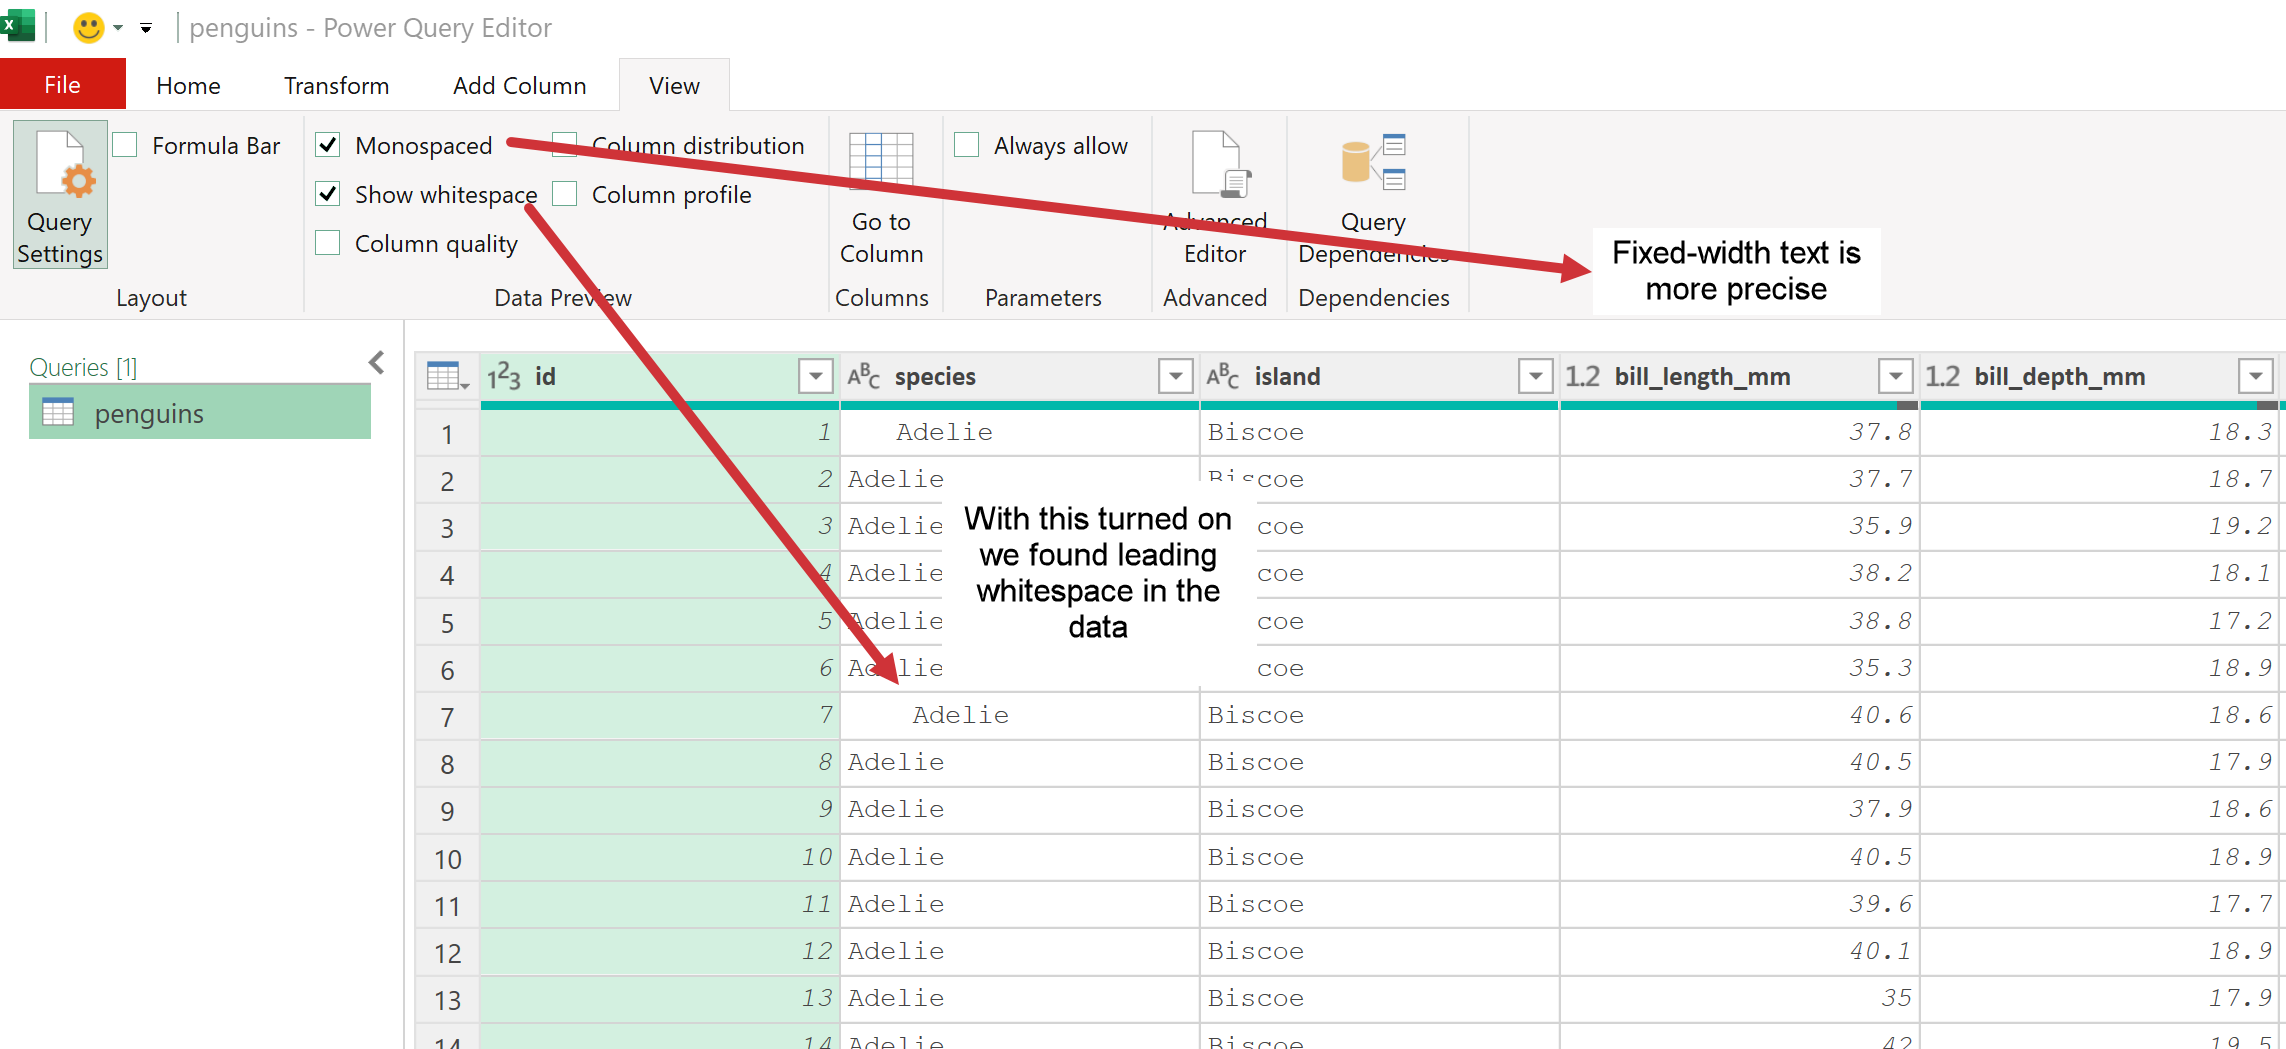Open the island column filter dropdown
Image resolution: width=2286 pixels, height=1049 pixels.
click(x=1535, y=377)
